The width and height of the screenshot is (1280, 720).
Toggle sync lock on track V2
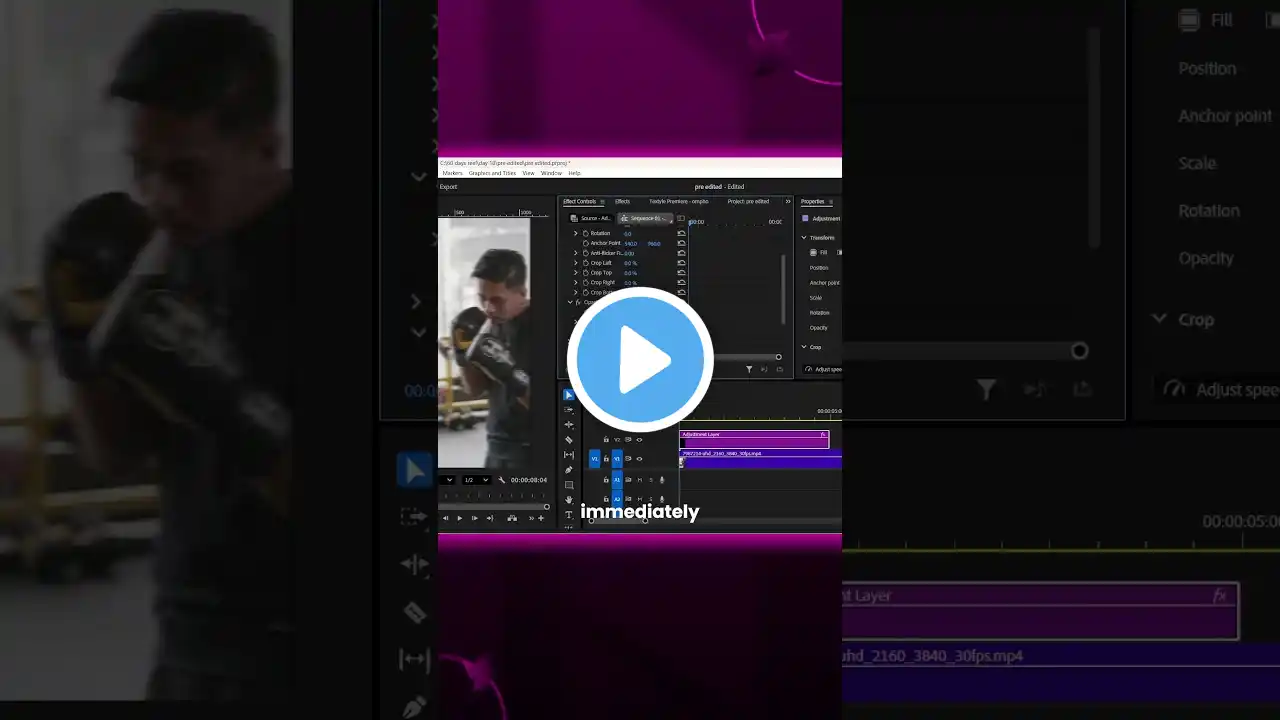(628, 440)
